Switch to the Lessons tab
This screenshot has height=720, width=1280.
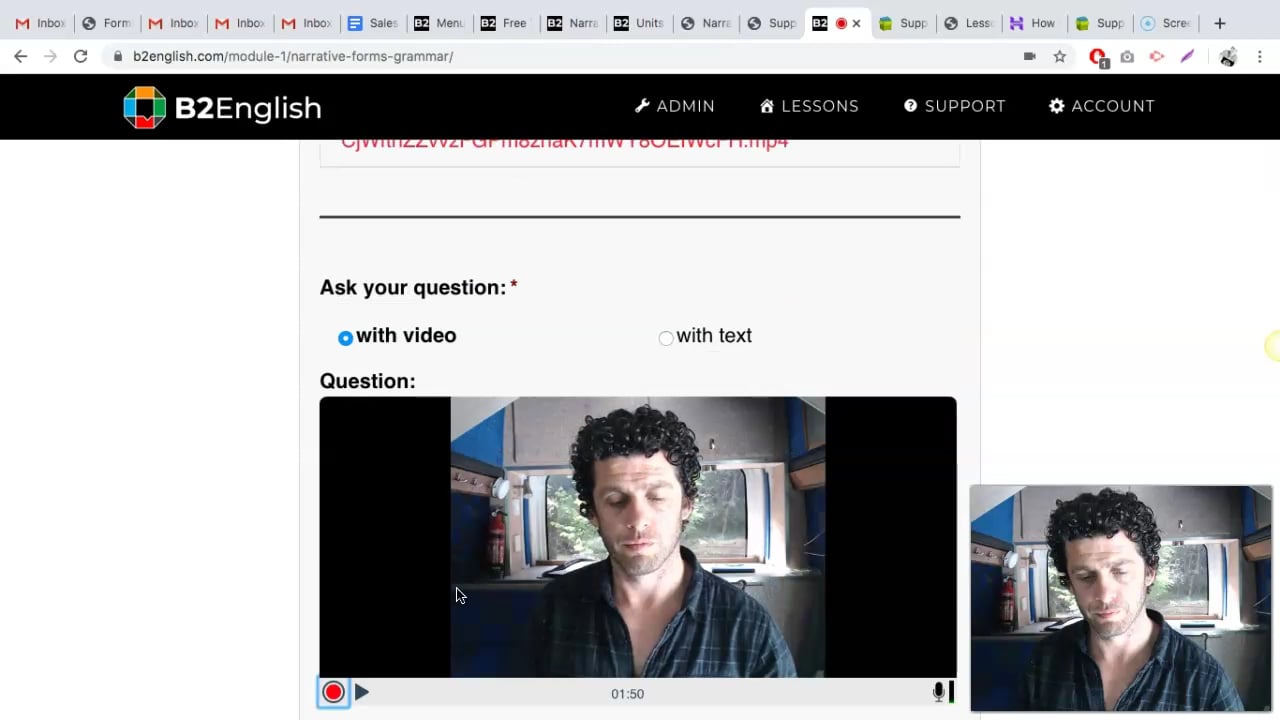(968, 23)
